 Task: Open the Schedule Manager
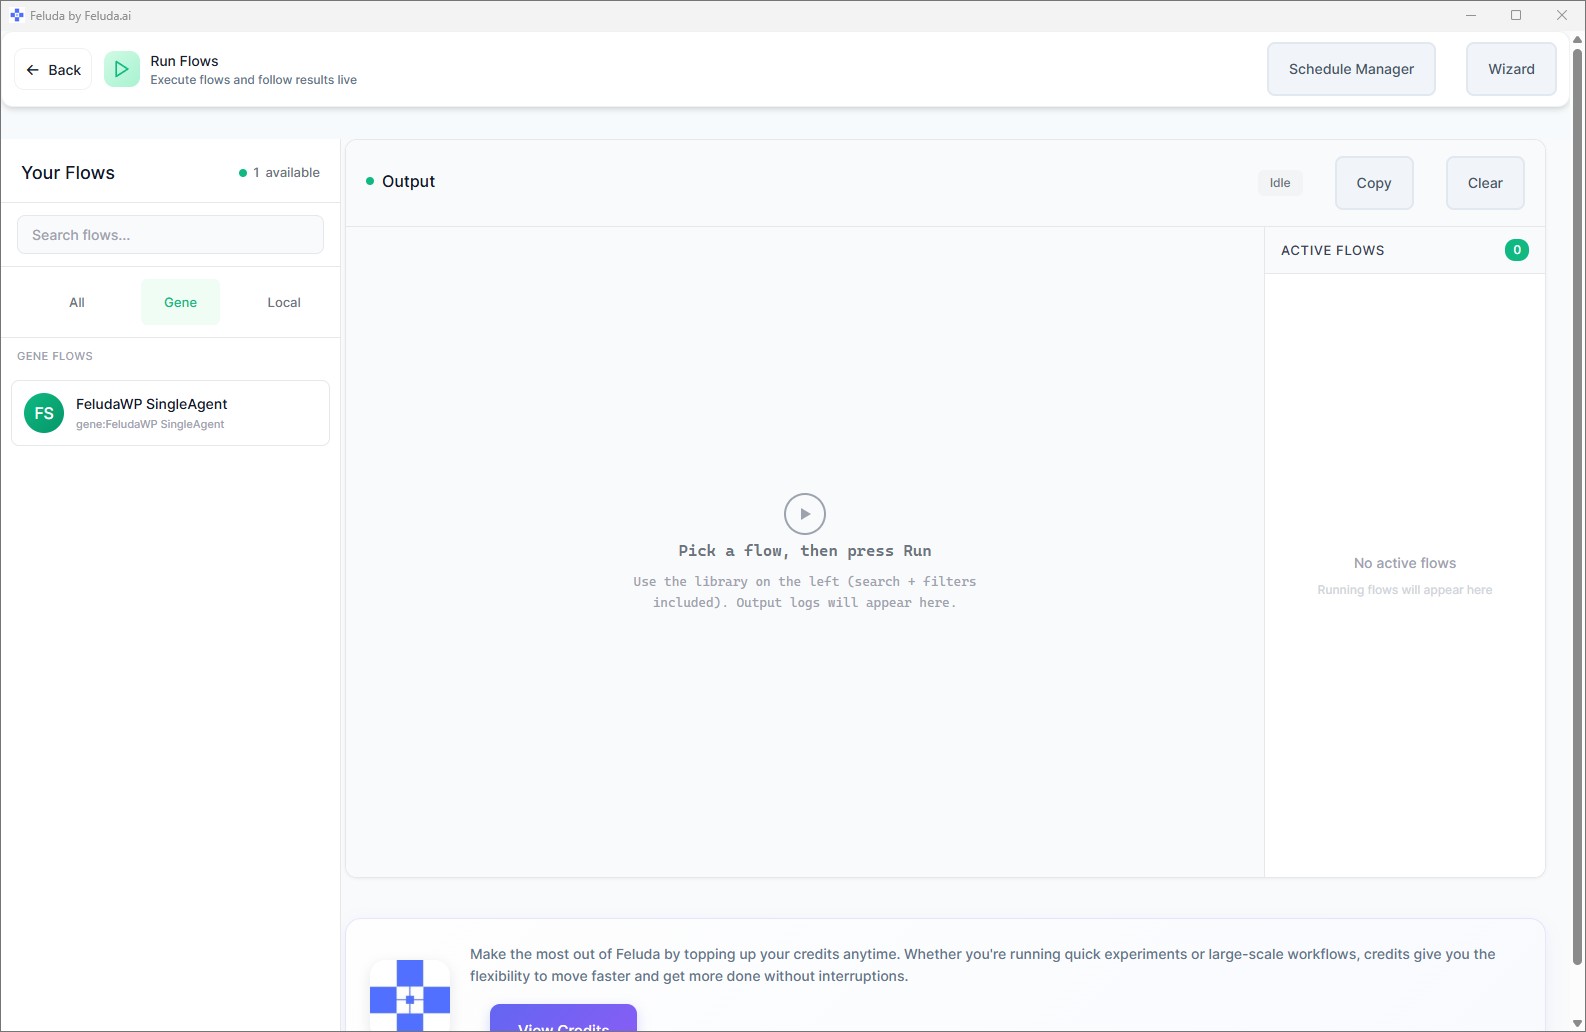pyautogui.click(x=1351, y=69)
